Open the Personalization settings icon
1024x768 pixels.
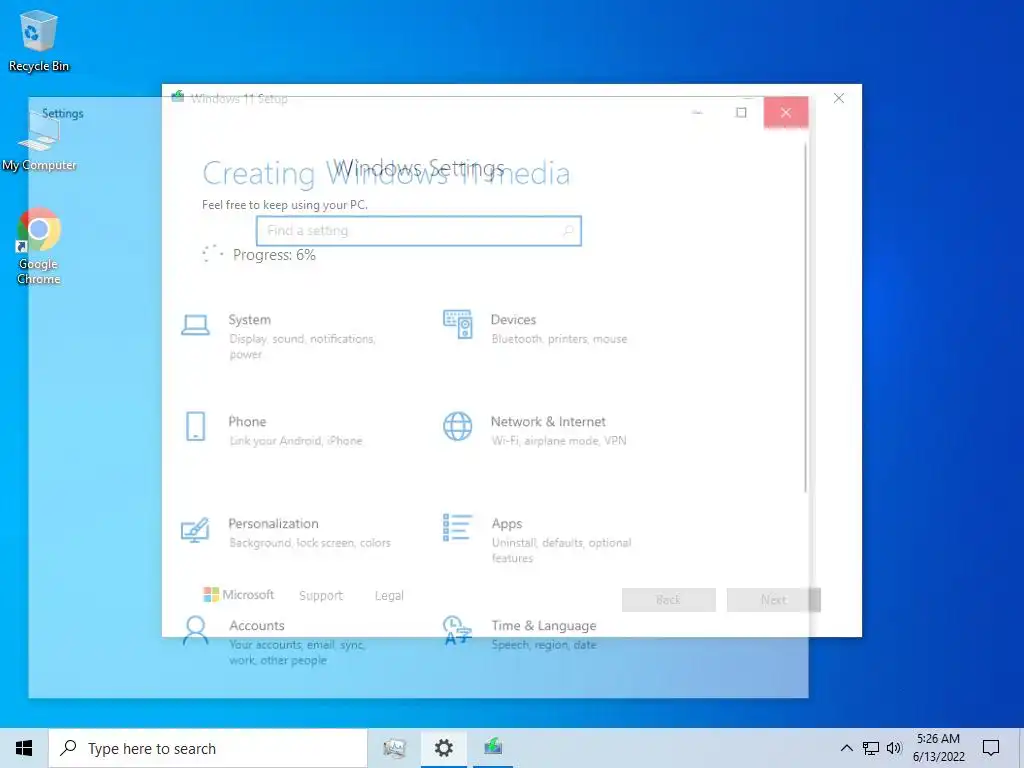pyautogui.click(x=195, y=530)
